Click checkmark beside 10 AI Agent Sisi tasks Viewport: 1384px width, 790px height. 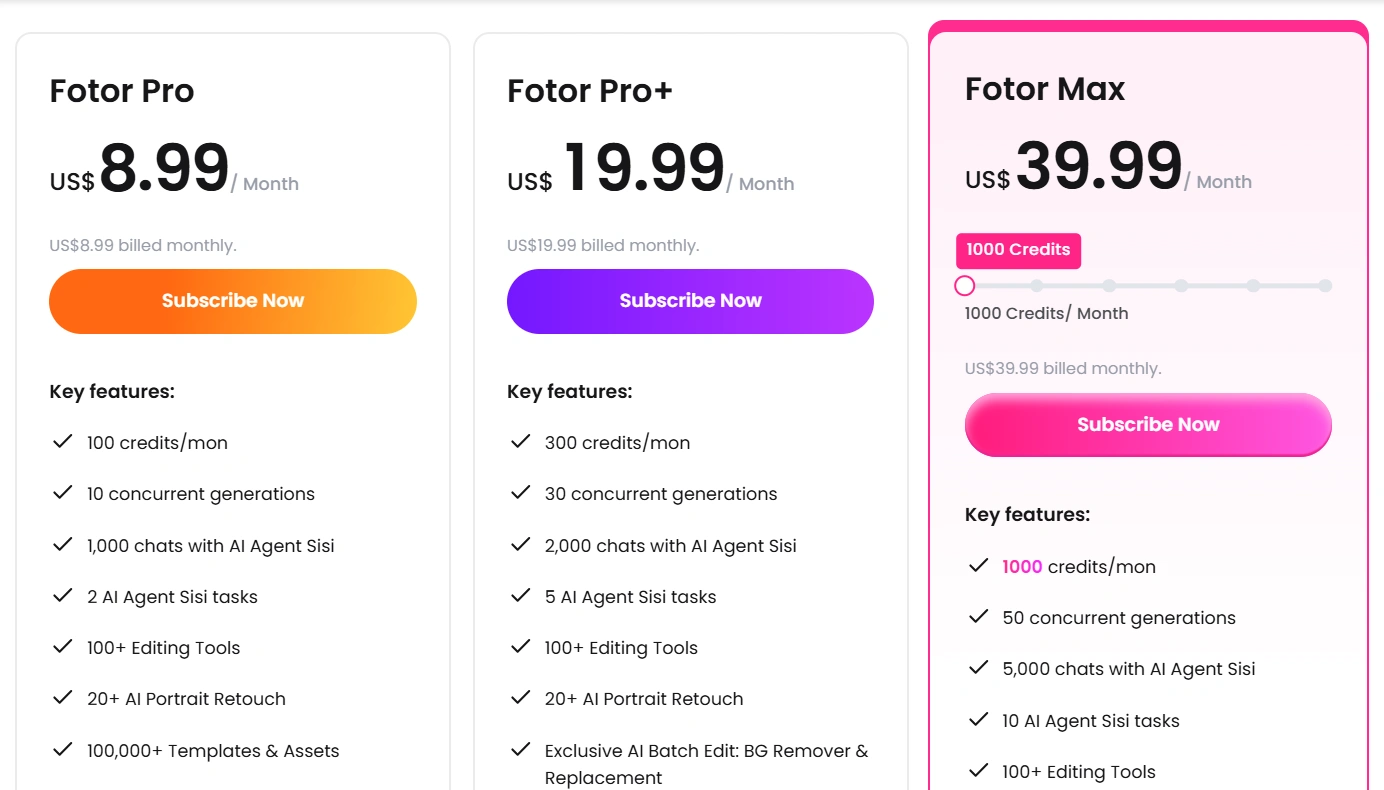[978, 720]
